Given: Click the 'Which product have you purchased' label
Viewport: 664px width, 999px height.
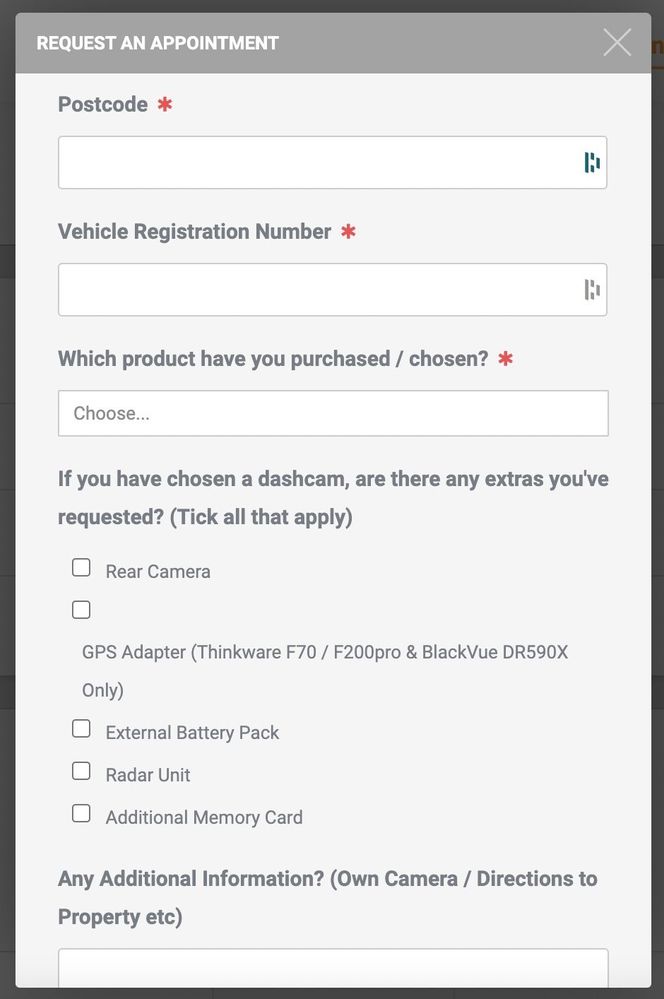Looking at the screenshot, I should point(273,358).
